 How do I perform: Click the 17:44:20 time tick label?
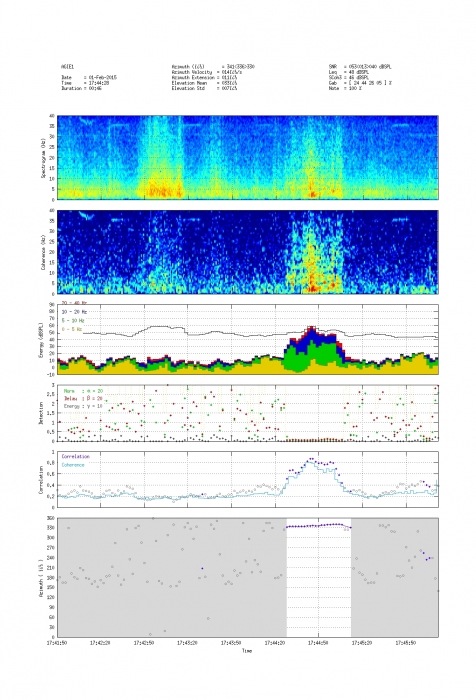coord(275,643)
